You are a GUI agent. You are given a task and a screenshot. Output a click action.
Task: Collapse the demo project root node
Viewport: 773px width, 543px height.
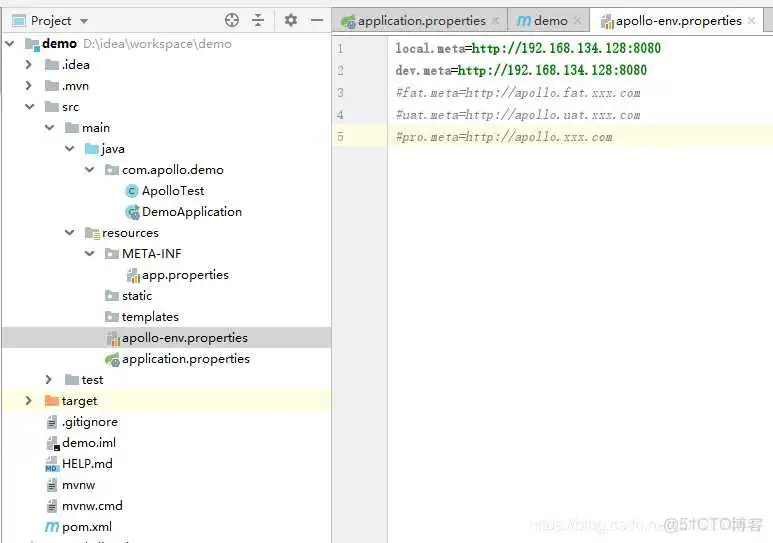(x=9, y=43)
